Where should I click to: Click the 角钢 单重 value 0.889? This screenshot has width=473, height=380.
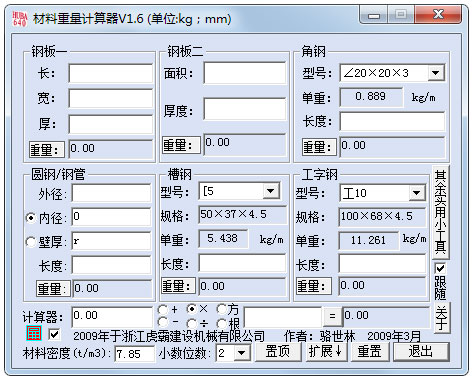tap(371, 97)
